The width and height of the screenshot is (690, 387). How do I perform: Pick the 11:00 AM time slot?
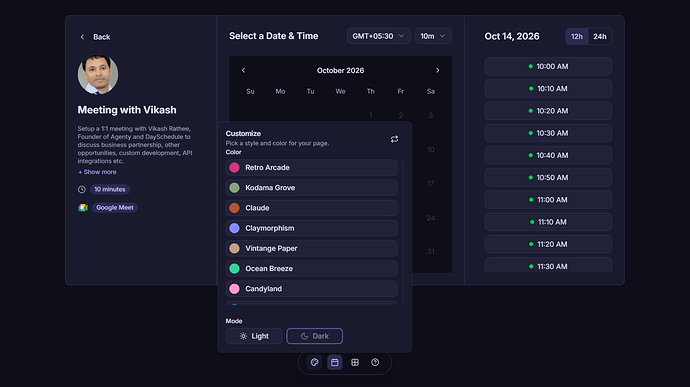(548, 200)
